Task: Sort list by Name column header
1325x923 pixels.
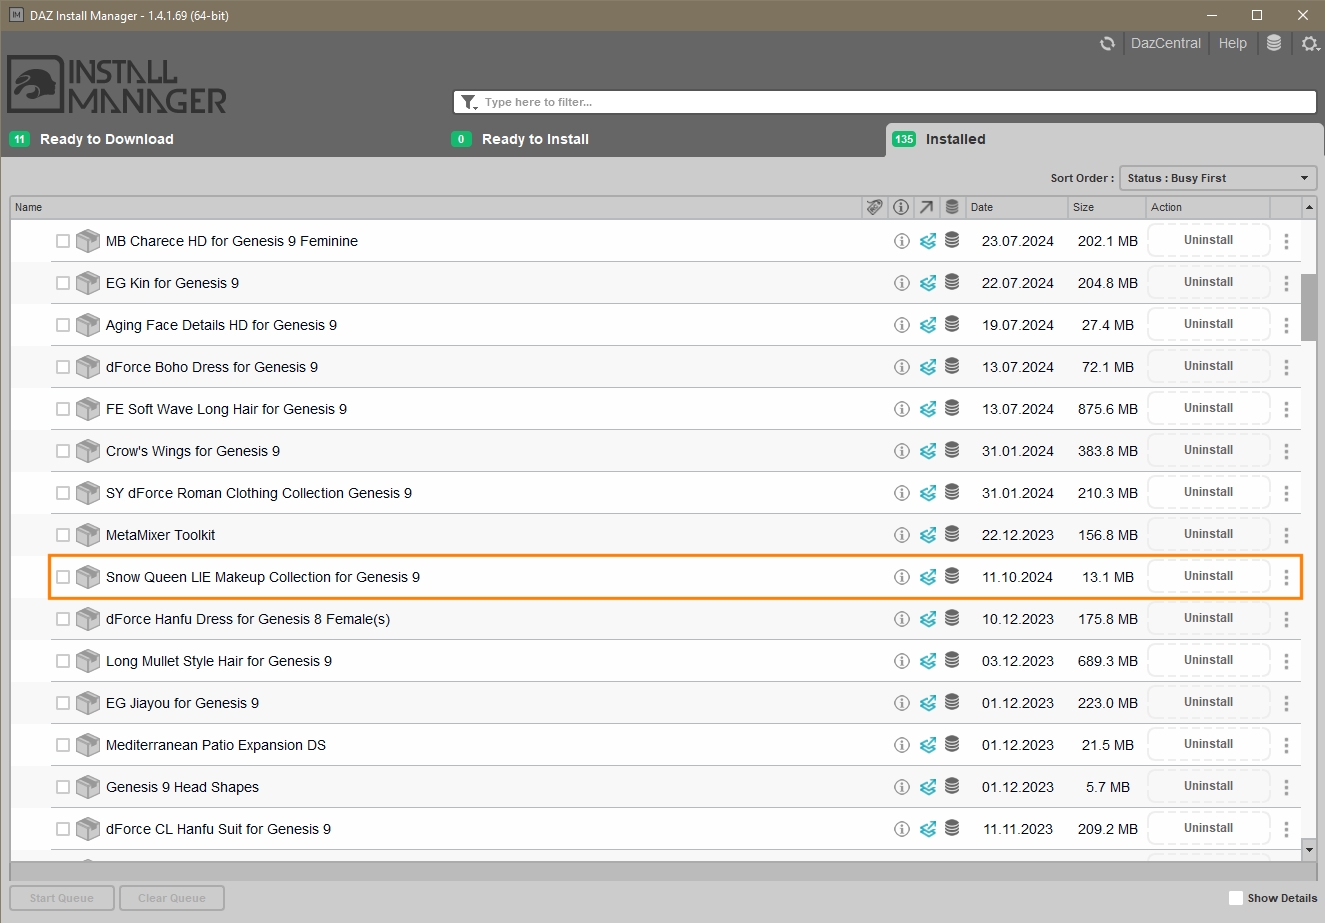Action: pyautogui.click(x=436, y=207)
